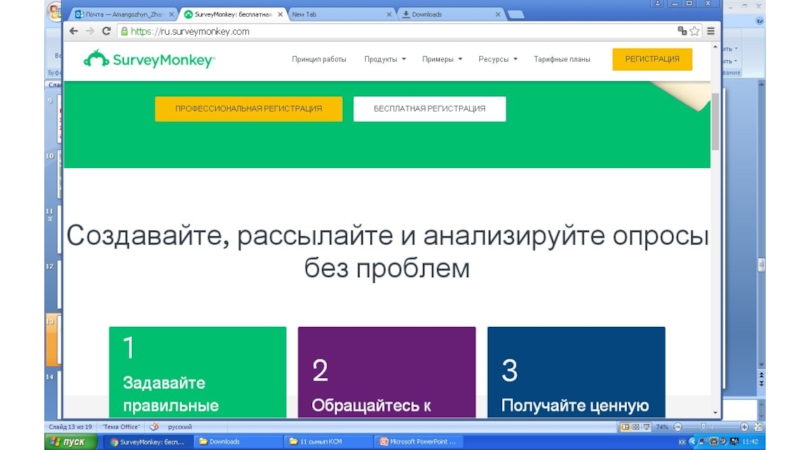Click the 74% zoom level in PowerPoint
The height and width of the screenshot is (450, 800).
[x=662, y=427]
